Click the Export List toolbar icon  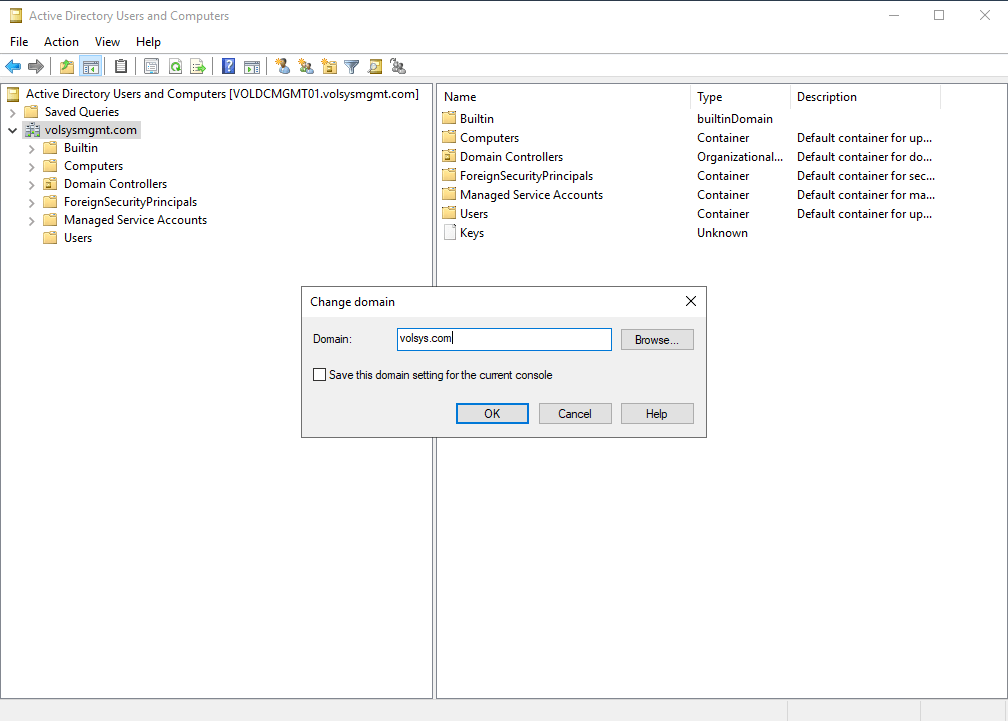pyautogui.click(x=198, y=67)
